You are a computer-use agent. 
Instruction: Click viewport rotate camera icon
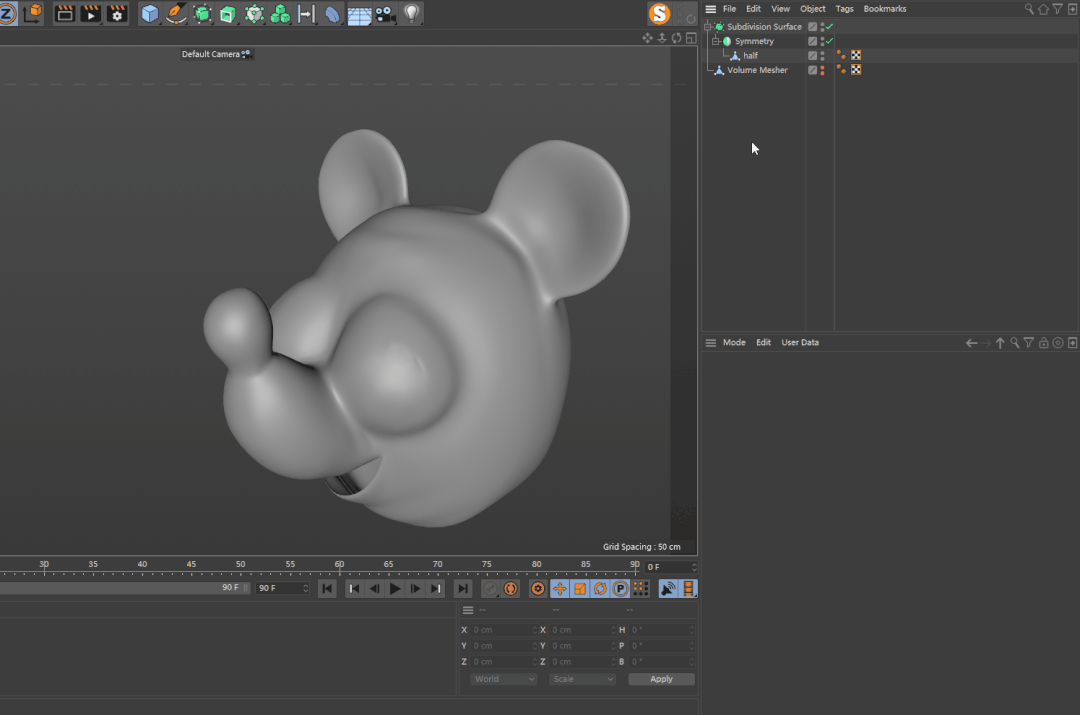(x=676, y=38)
